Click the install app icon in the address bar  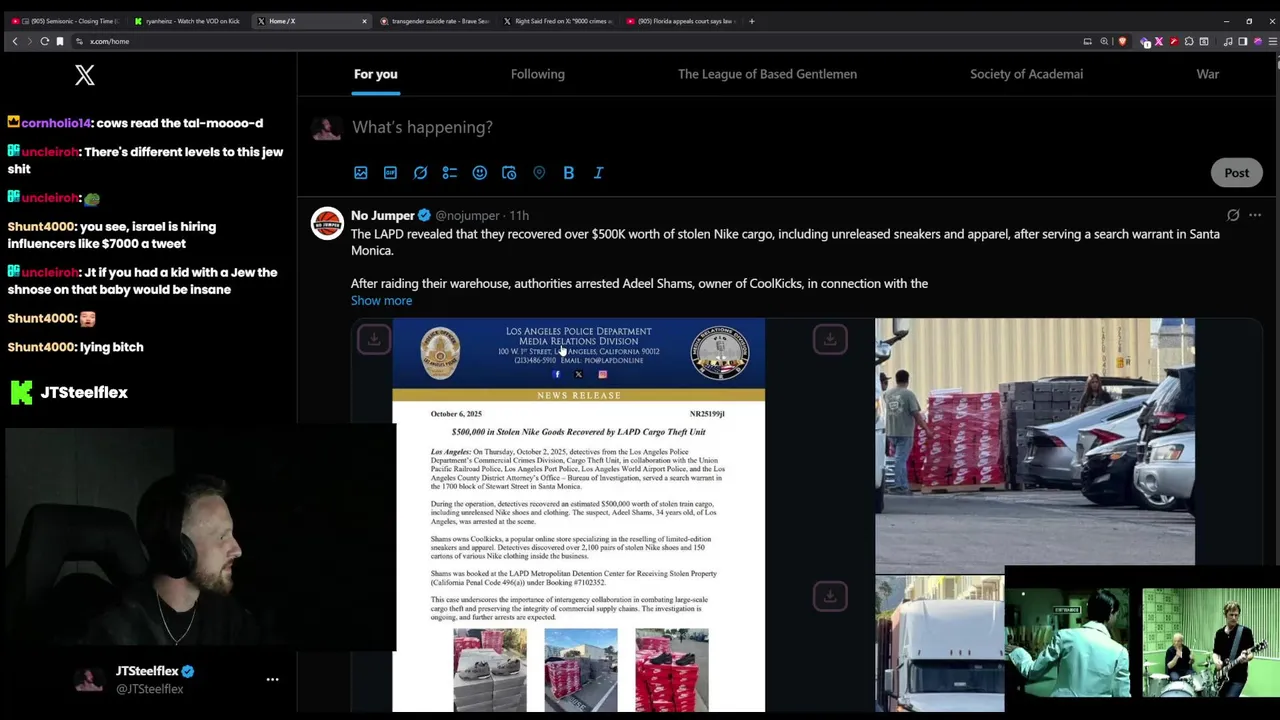coord(1087,41)
